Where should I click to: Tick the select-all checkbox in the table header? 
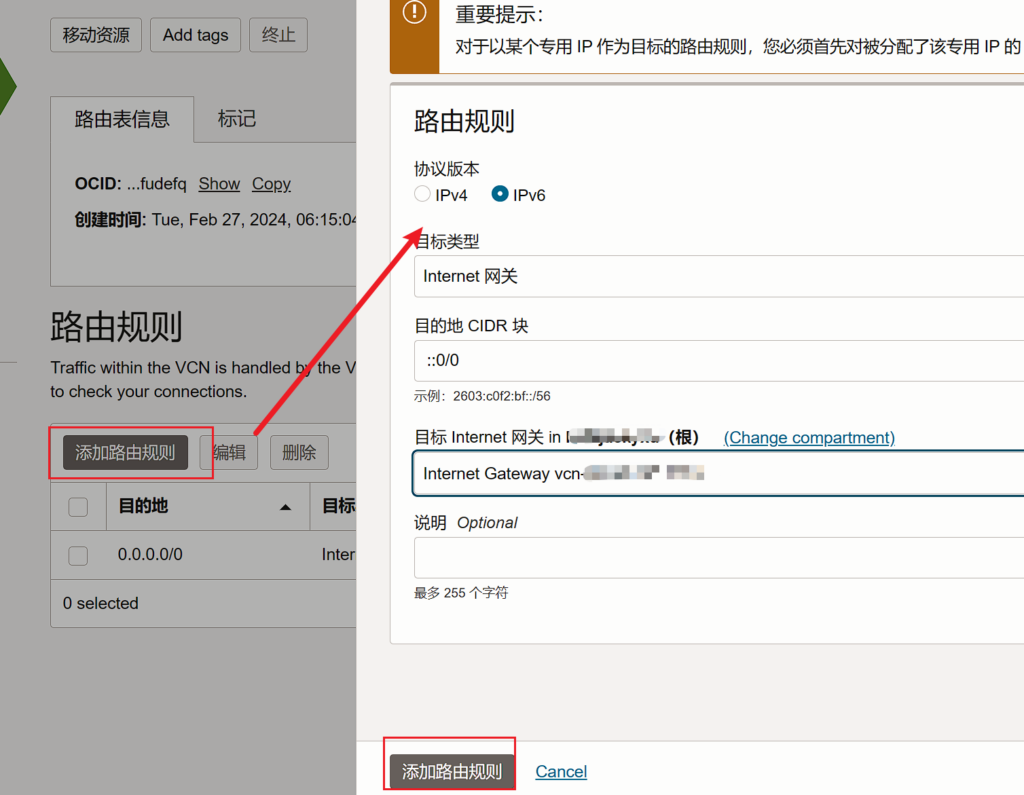click(x=78, y=507)
